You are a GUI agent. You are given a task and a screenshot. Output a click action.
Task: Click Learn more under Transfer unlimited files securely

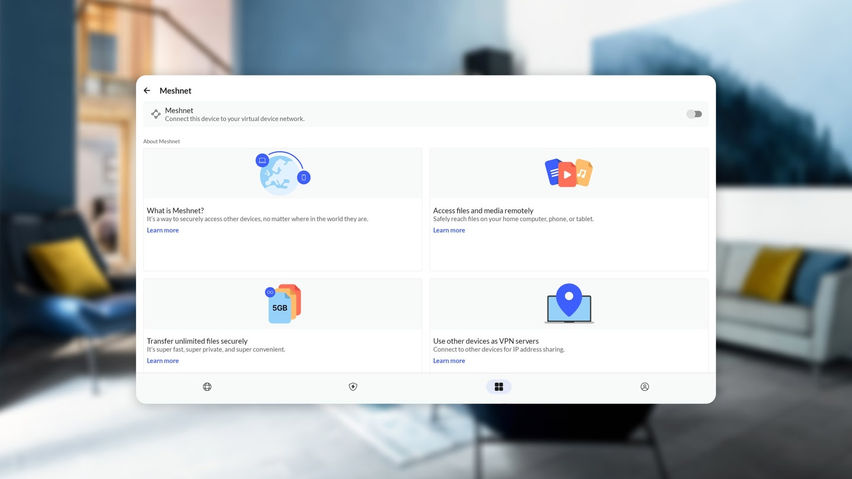[x=162, y=361]
